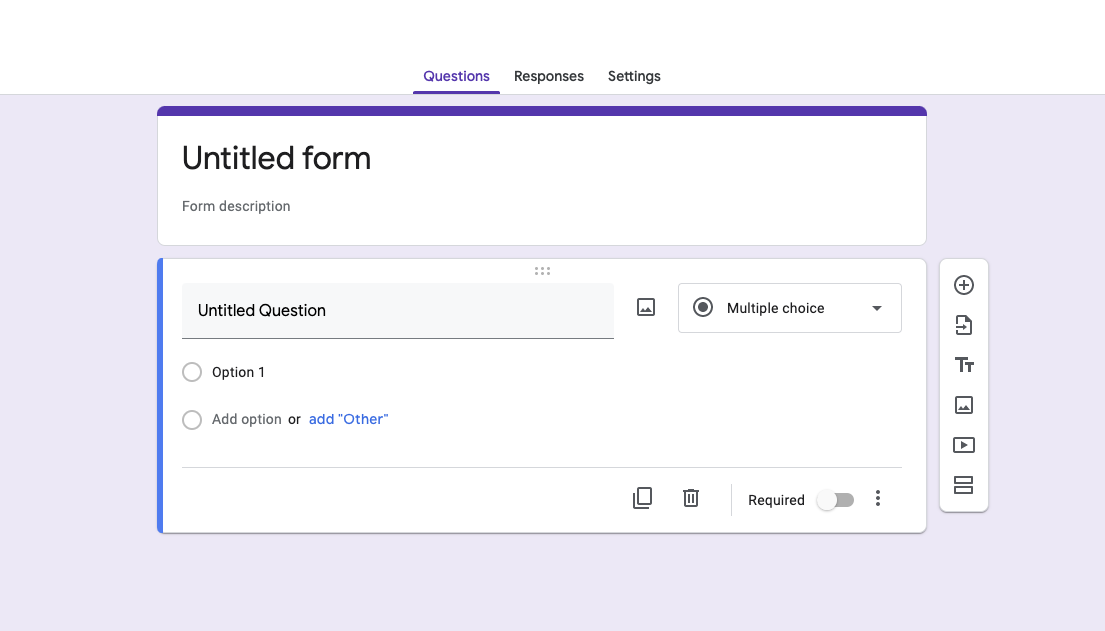Click the Add question plus icon
This screenshot has width=1105, height=631.
[x=964, y=285]
